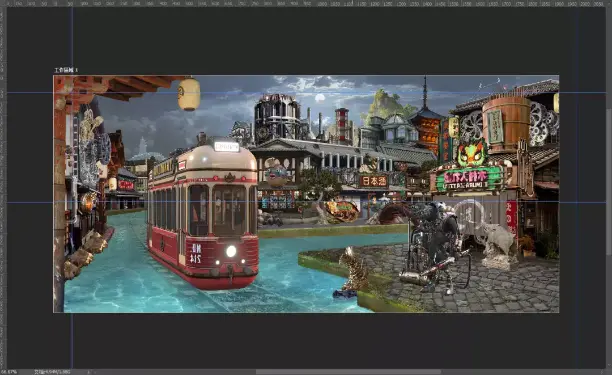Click the horizontal scrollbar thumb at bottom
This screenshot has width=612, height=375.
[x=348, y=372]
